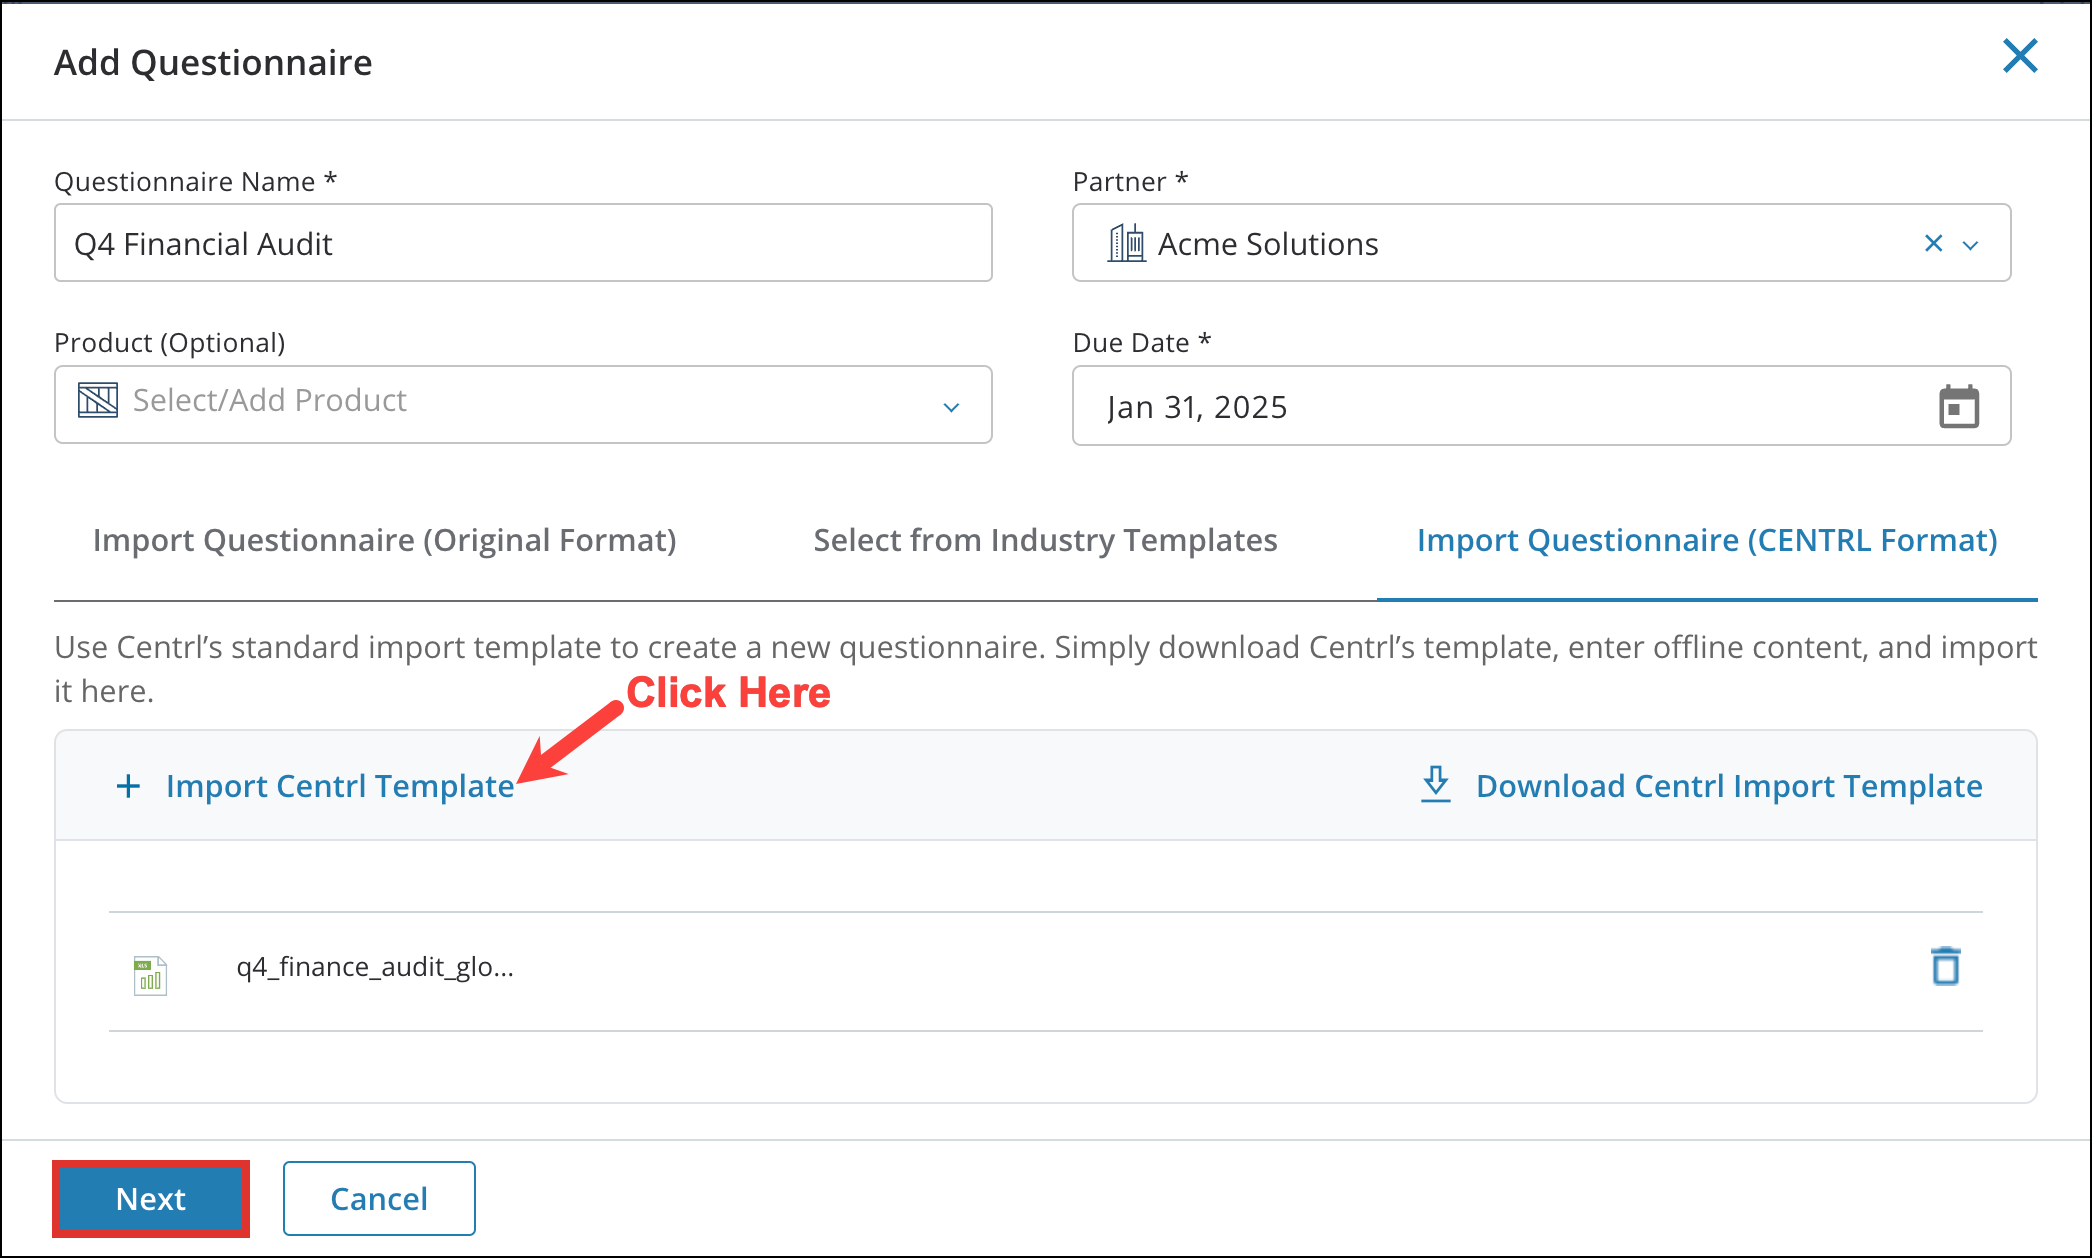Cancel the questionnaire creation
Screen dimensions: 2092x1258
coord(378,1198)
